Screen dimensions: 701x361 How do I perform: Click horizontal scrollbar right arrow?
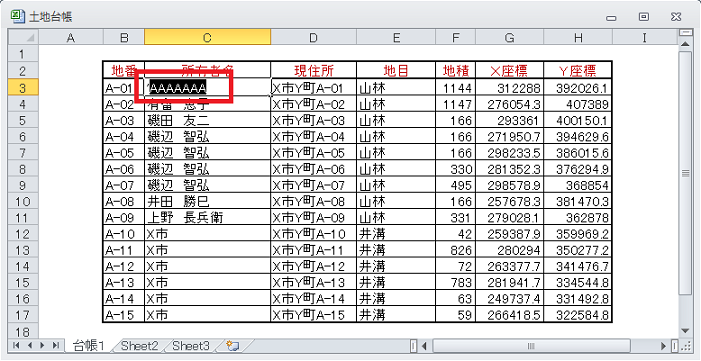(x=664, y=346)
